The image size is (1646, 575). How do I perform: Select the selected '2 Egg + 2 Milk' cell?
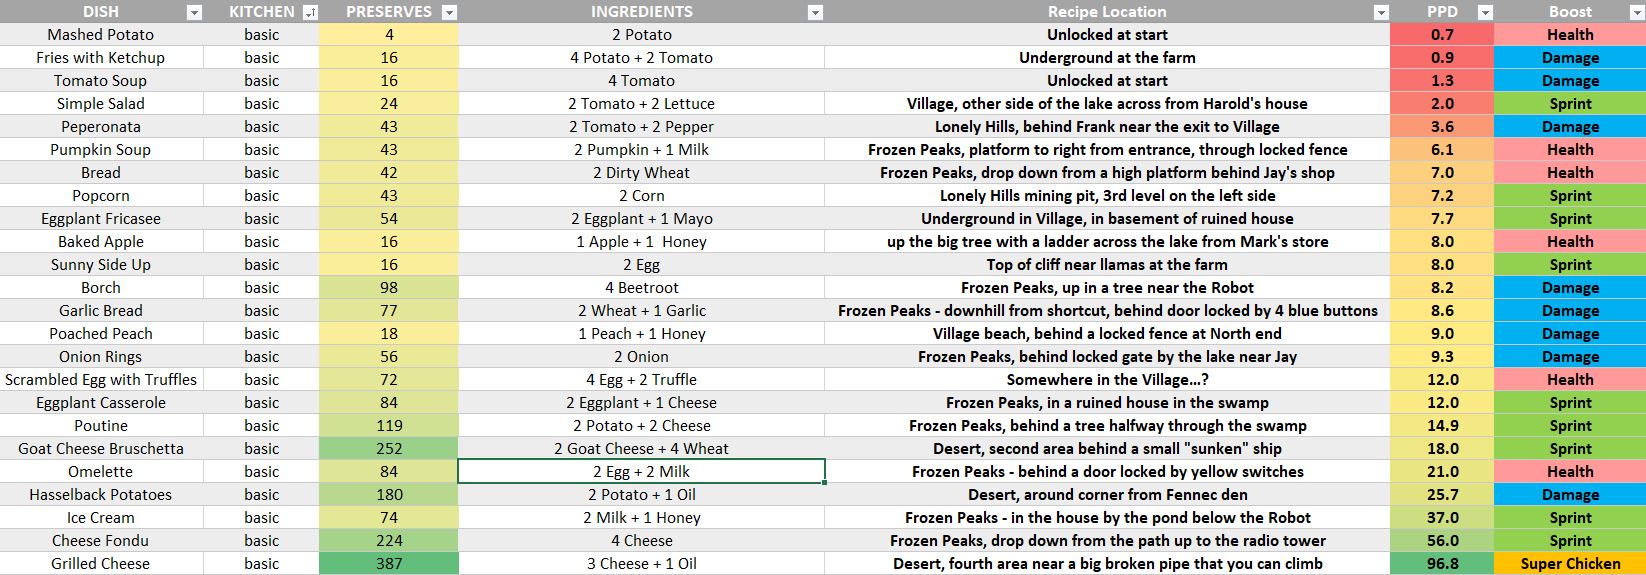tap(641, 472)
